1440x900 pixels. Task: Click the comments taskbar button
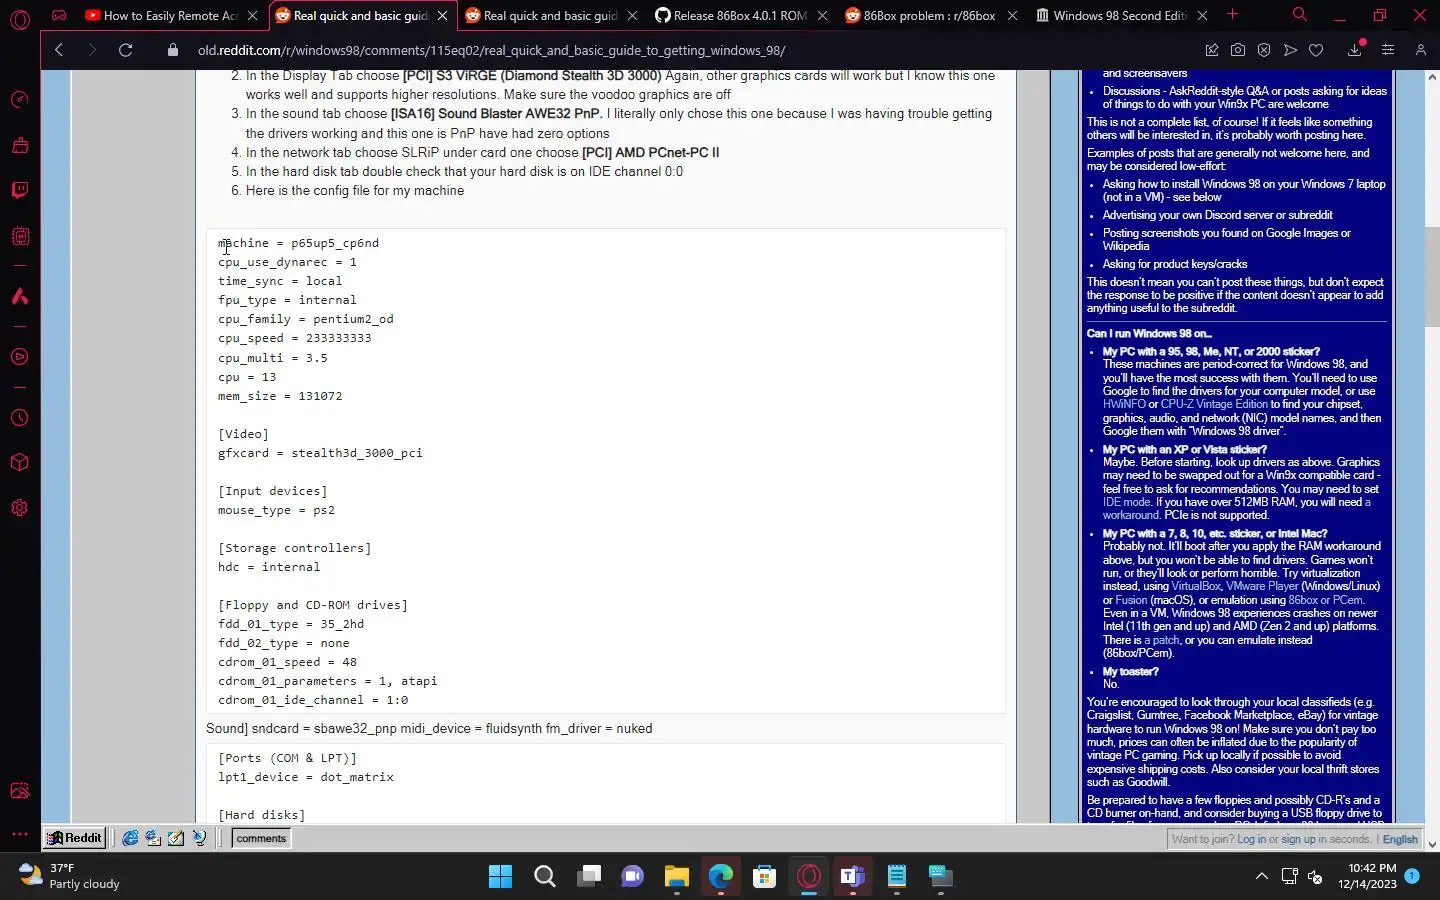[x=261, y=838]
